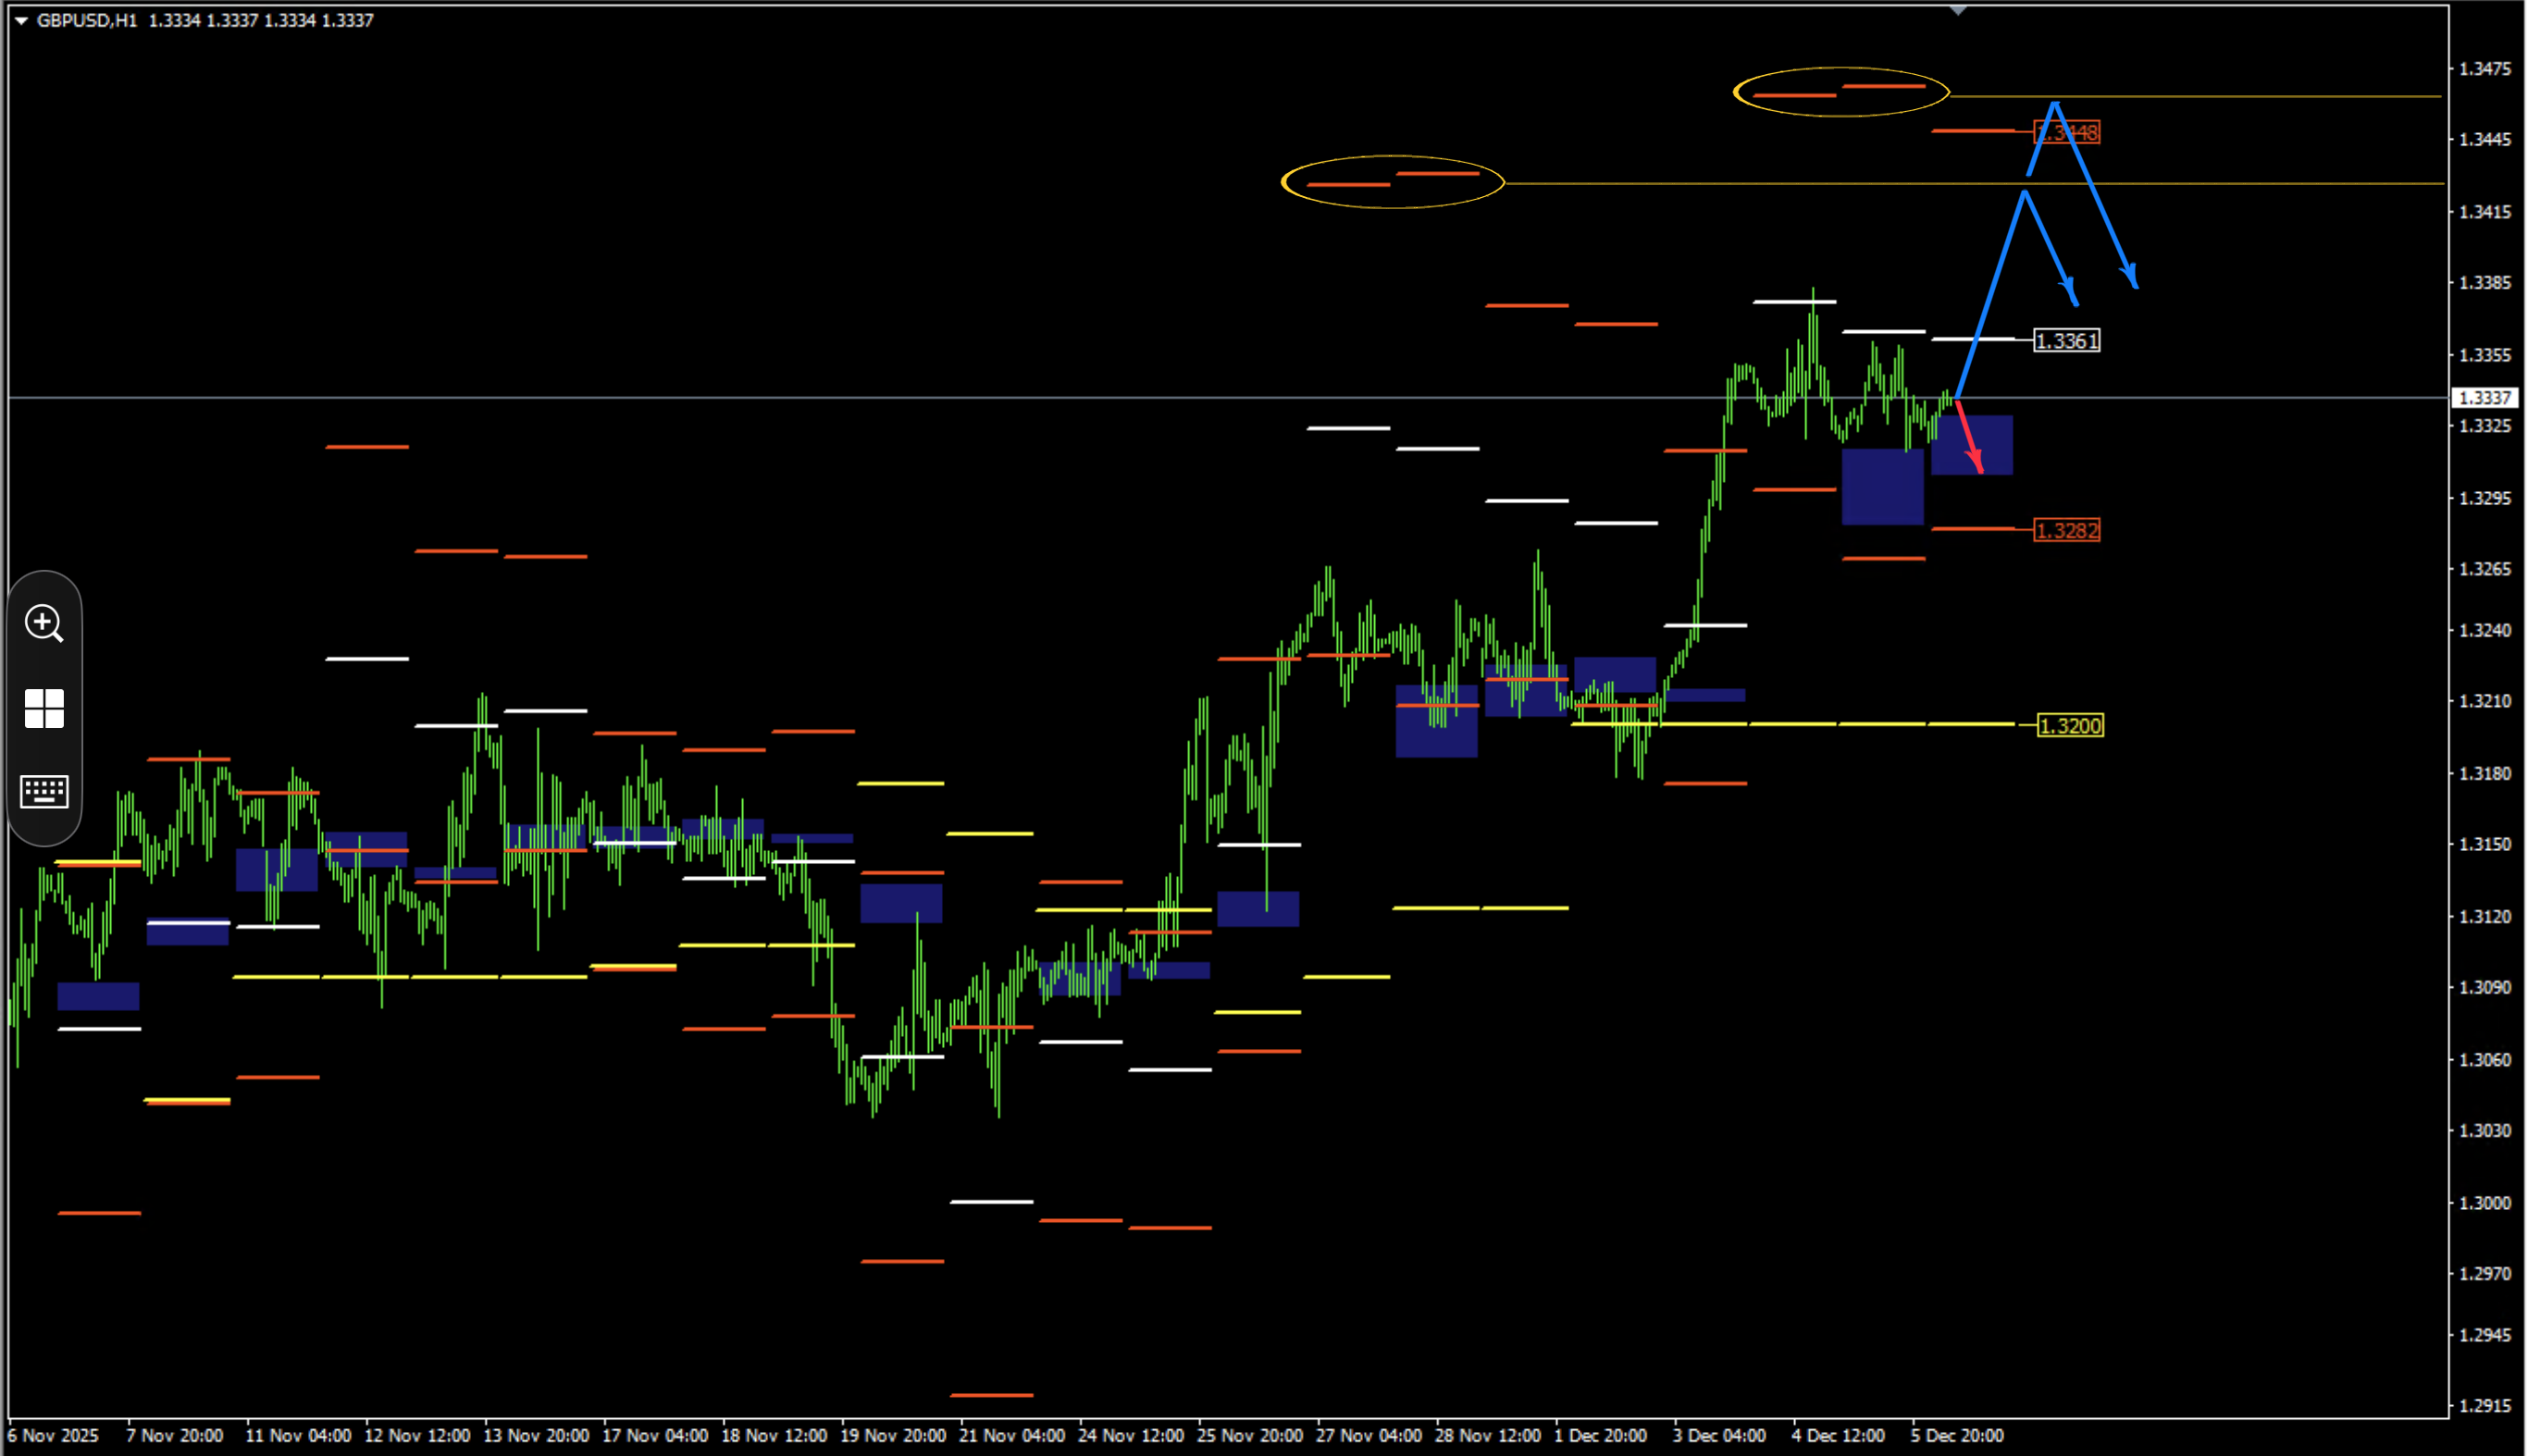
Task: Click the 1.3210 price scale value
Action: pos(2485,701)
